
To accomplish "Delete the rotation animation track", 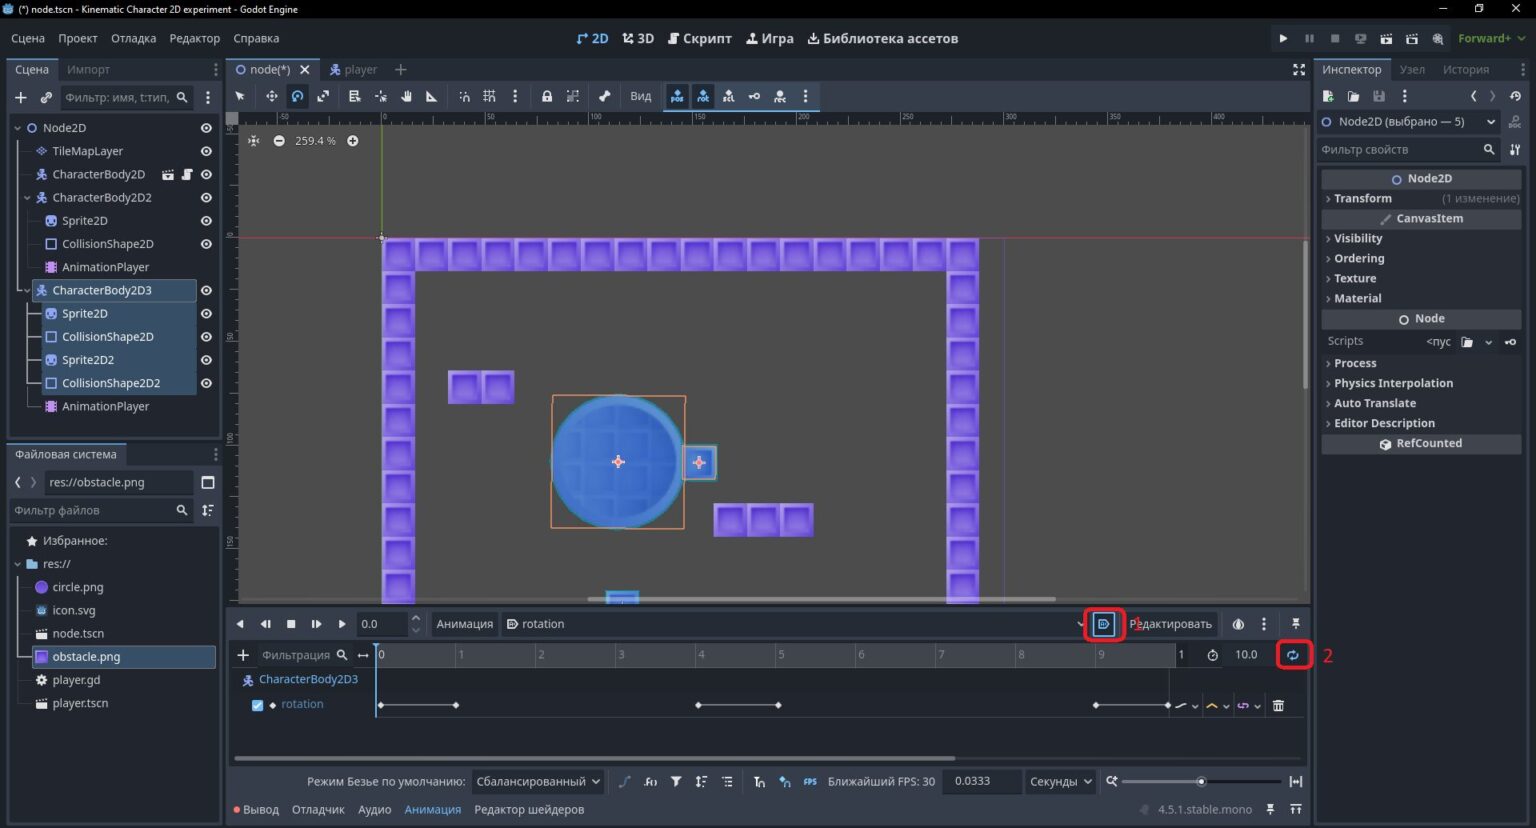I will [x=1278, y=705].
